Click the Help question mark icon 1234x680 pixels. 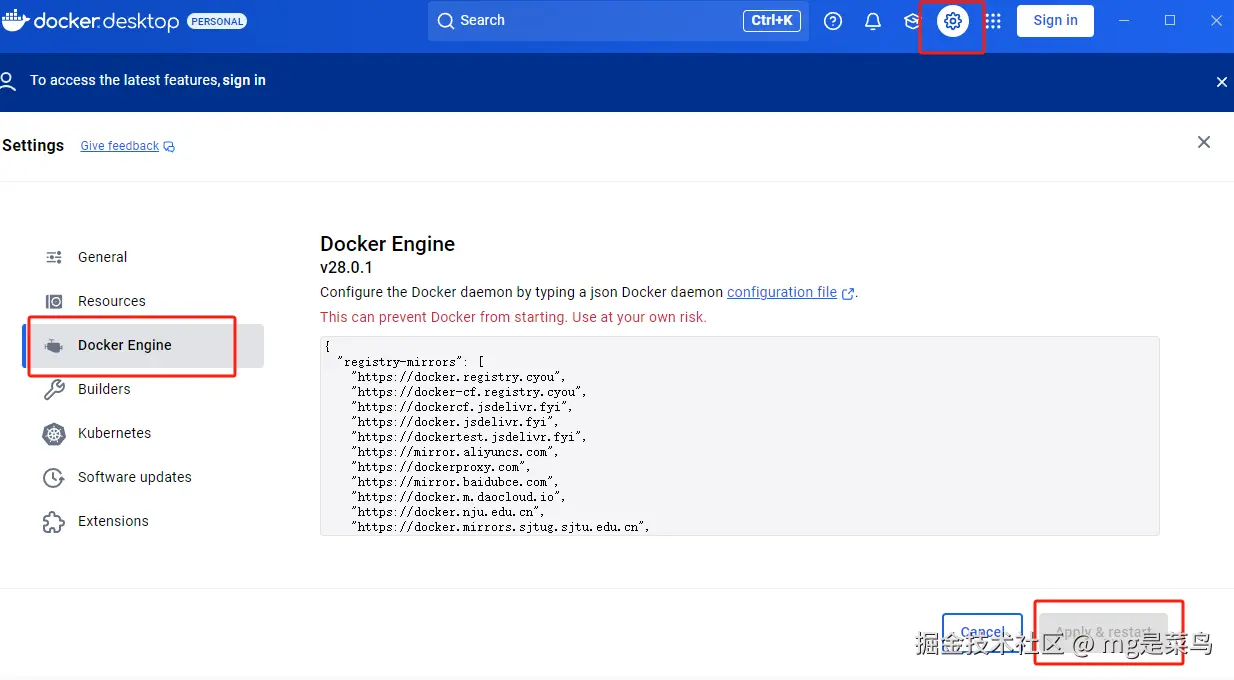(x=833, y=21)
